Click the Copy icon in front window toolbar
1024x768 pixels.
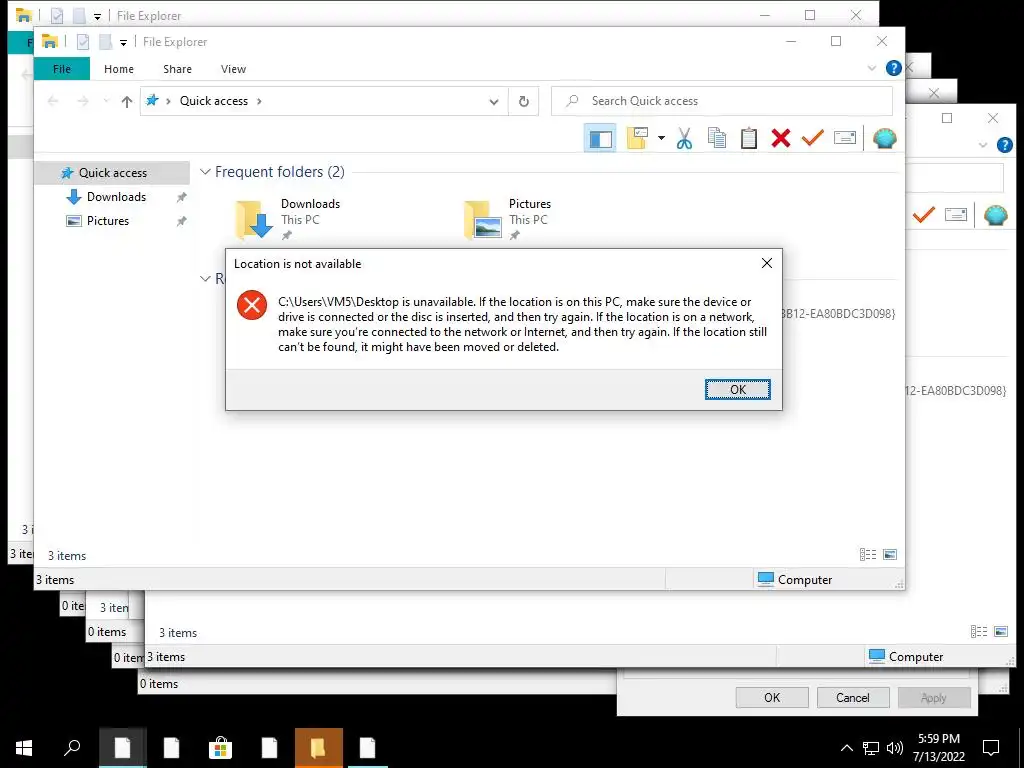(x=716, y=138)
